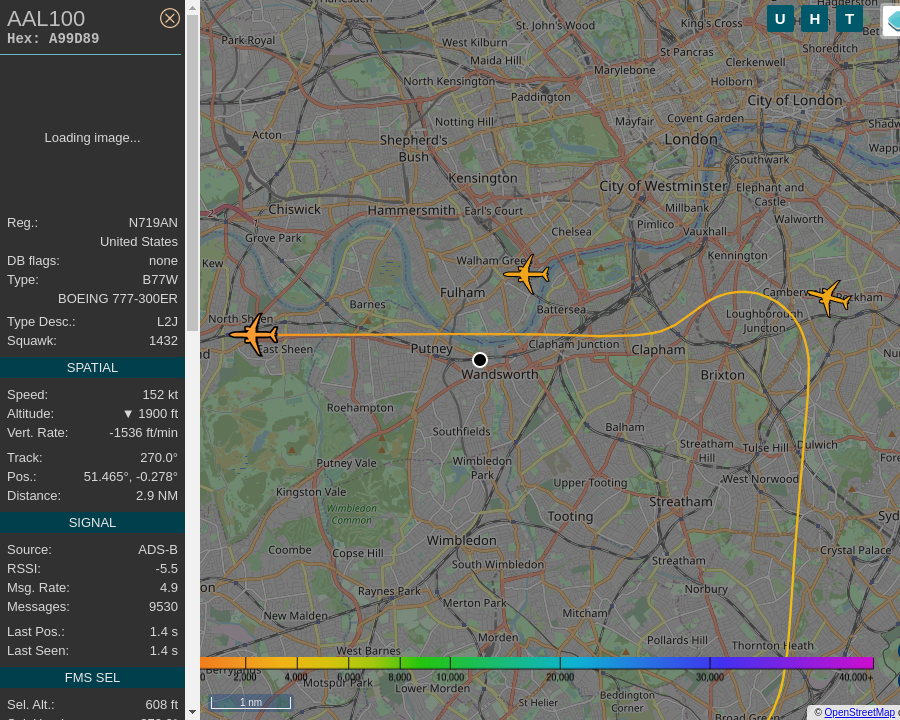Click the Msg. Rate value 4.9
This screenshot has height=720, width=900.
[169, 587]
